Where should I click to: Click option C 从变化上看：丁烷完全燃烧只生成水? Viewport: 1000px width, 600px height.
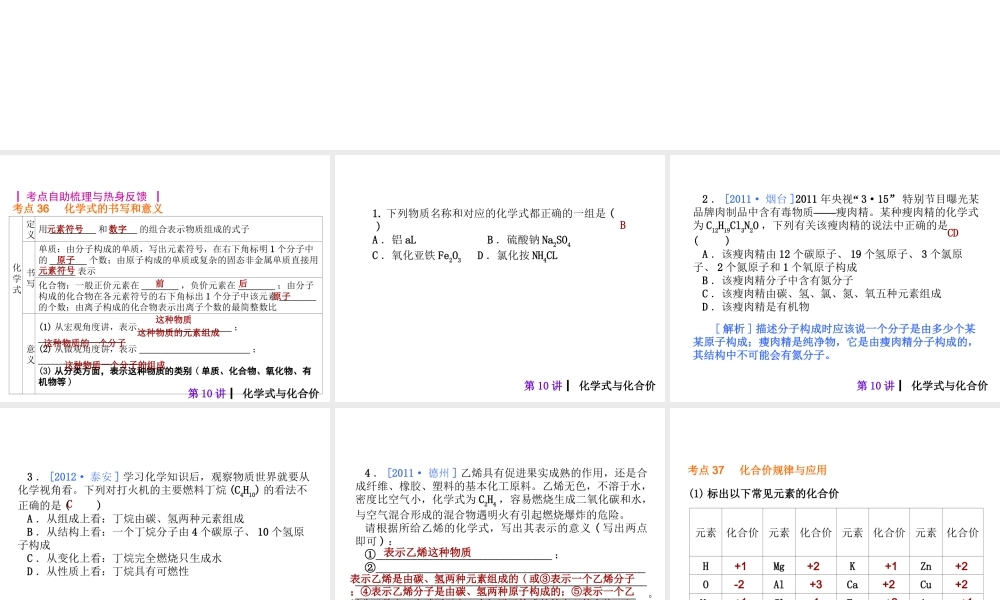[x=124, y=558]
